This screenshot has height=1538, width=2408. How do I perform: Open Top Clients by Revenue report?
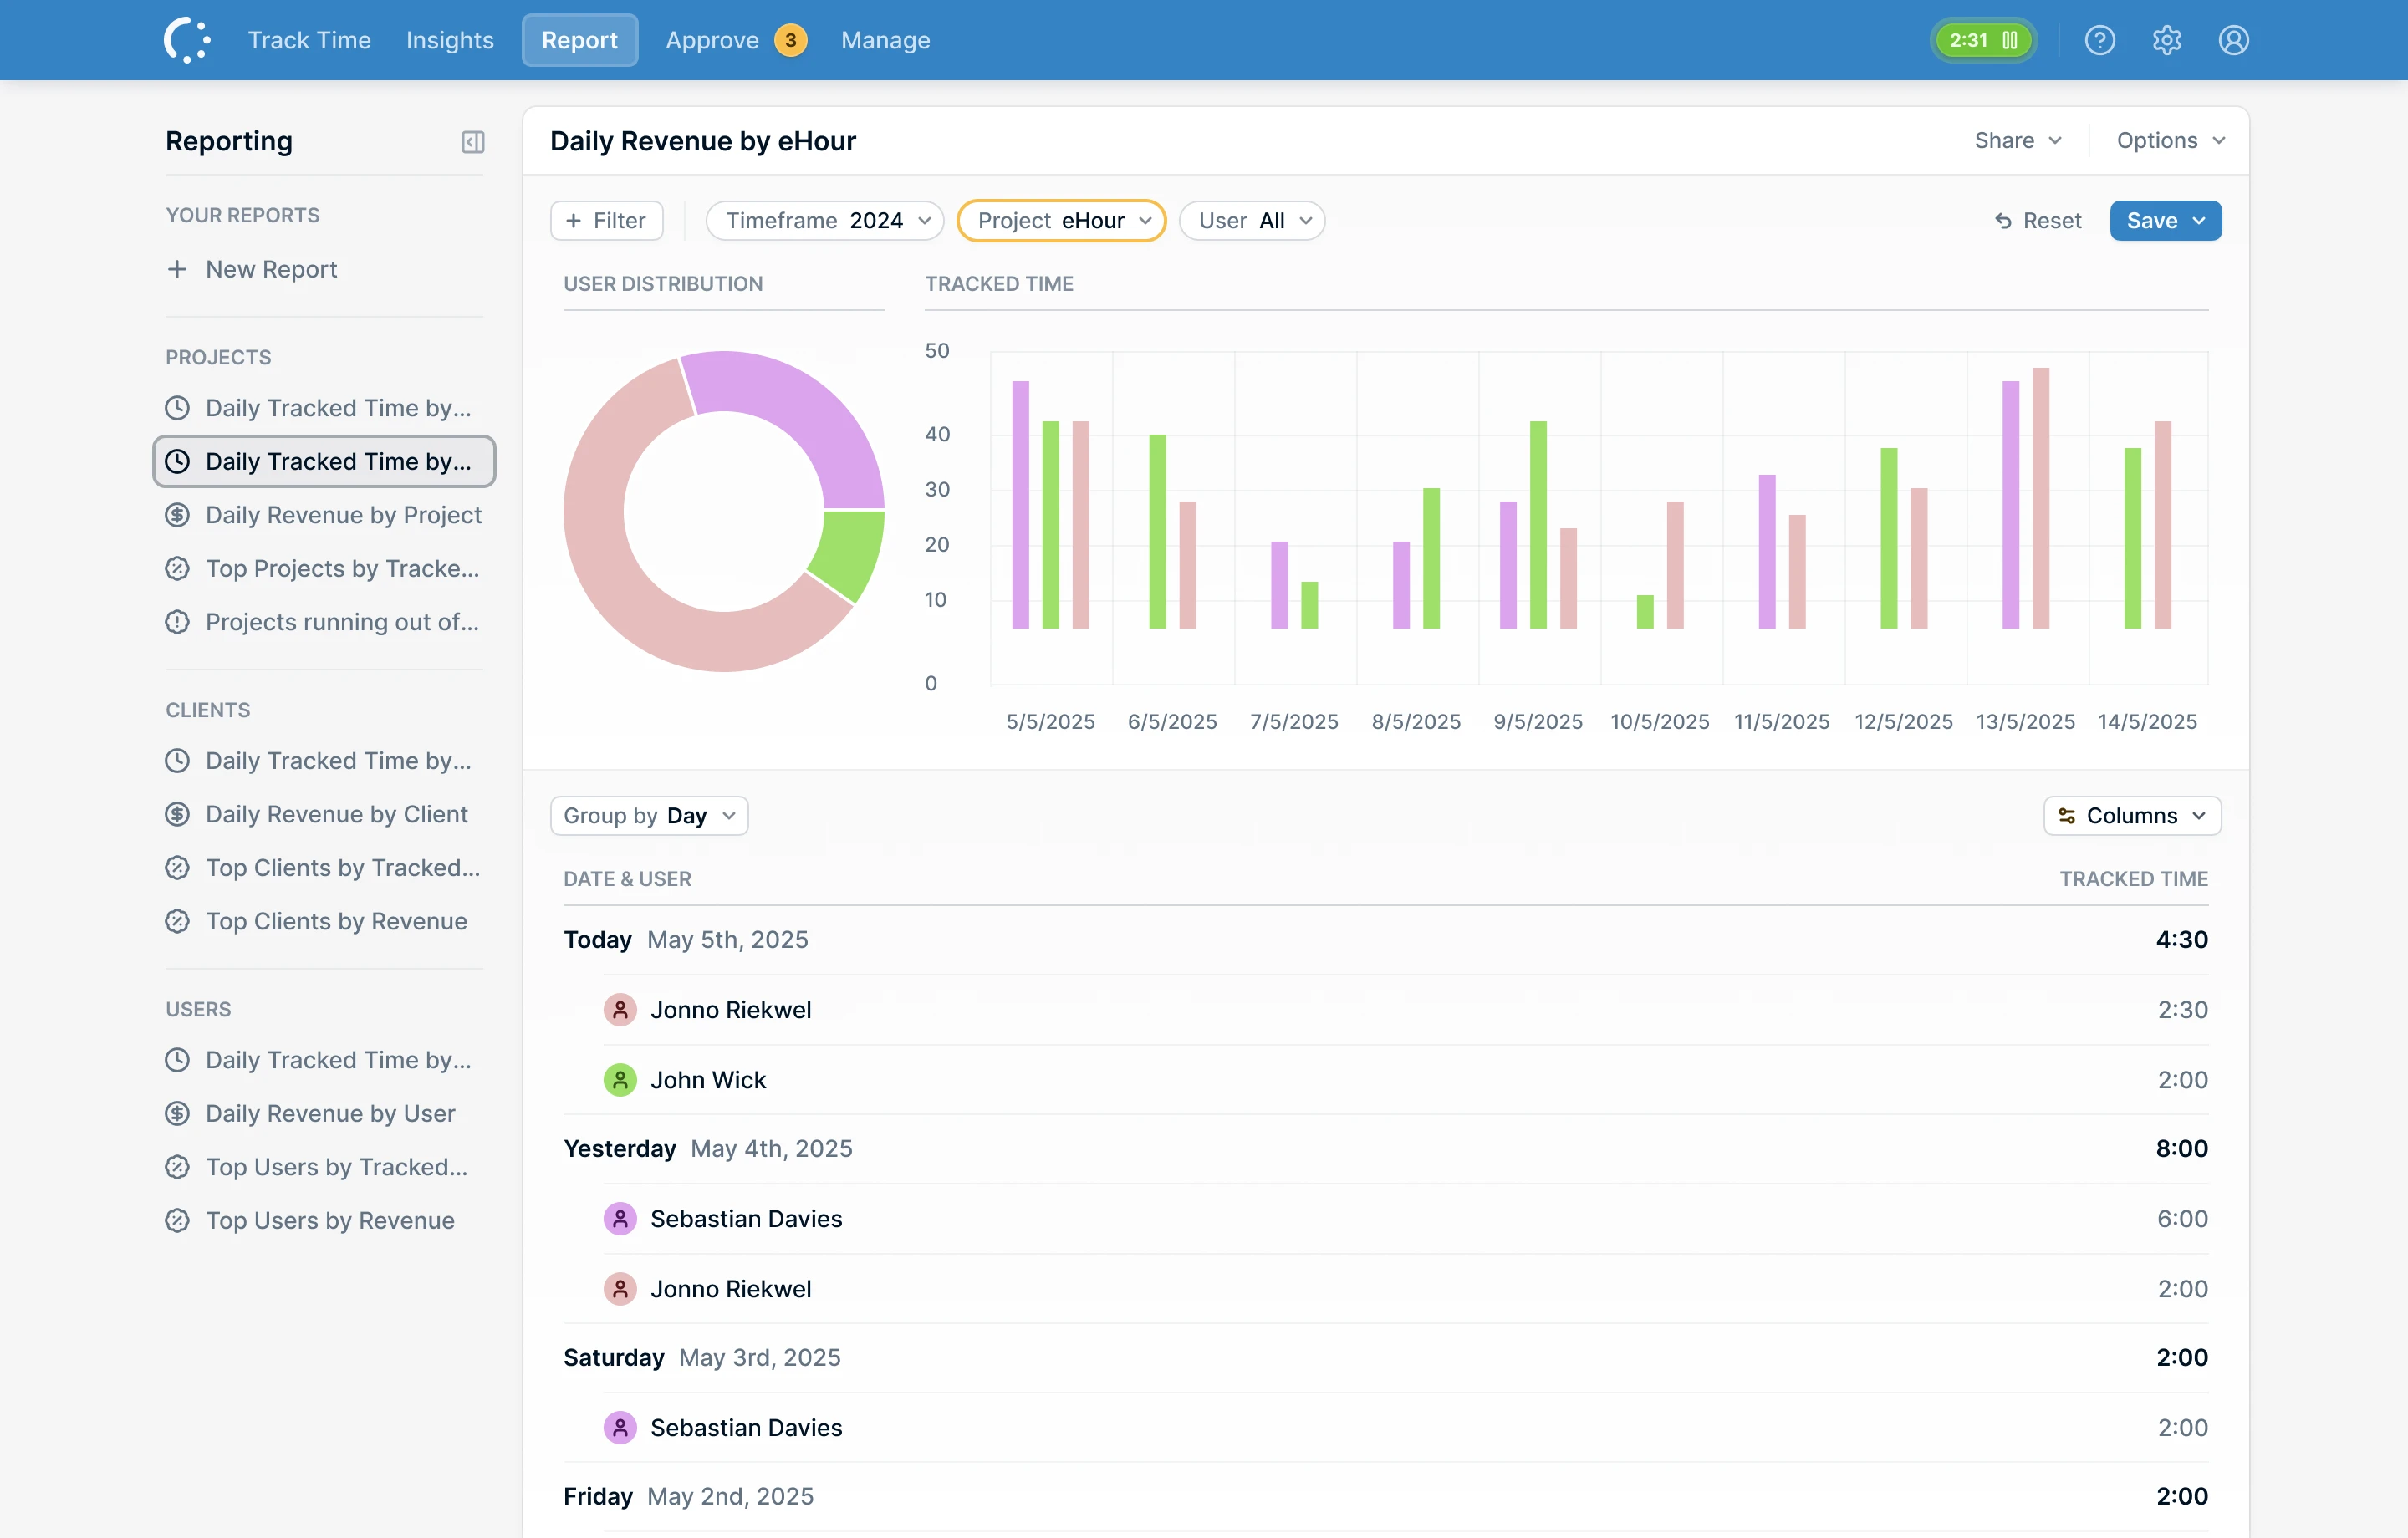pos(336,921)
